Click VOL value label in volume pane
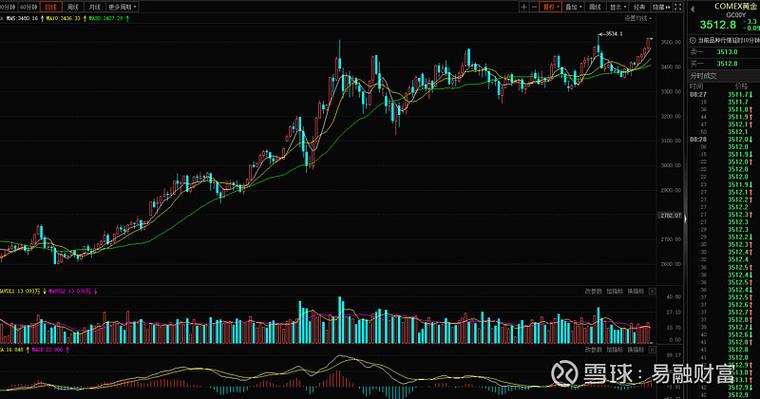Viewport: 760px width, 399px height. point(19,291)
